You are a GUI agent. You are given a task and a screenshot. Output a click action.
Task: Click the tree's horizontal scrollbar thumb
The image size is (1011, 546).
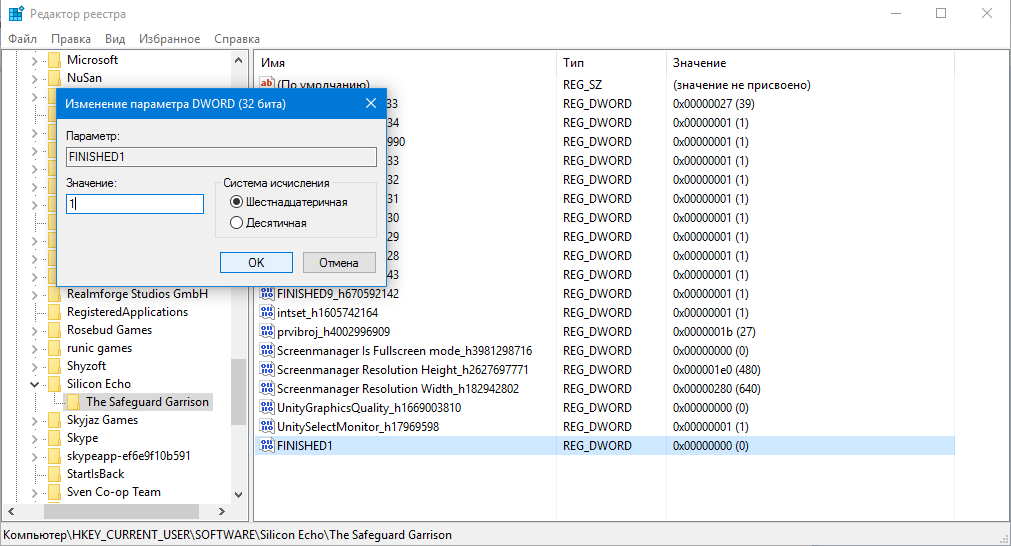[121, 511]
